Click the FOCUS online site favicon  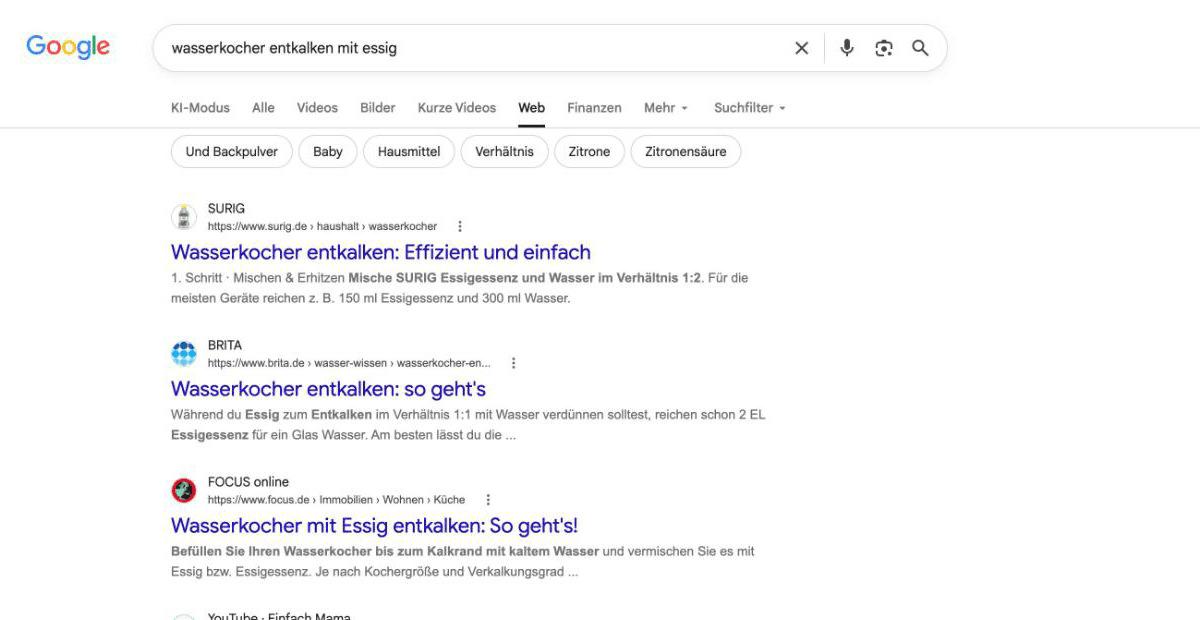[184, 490]
